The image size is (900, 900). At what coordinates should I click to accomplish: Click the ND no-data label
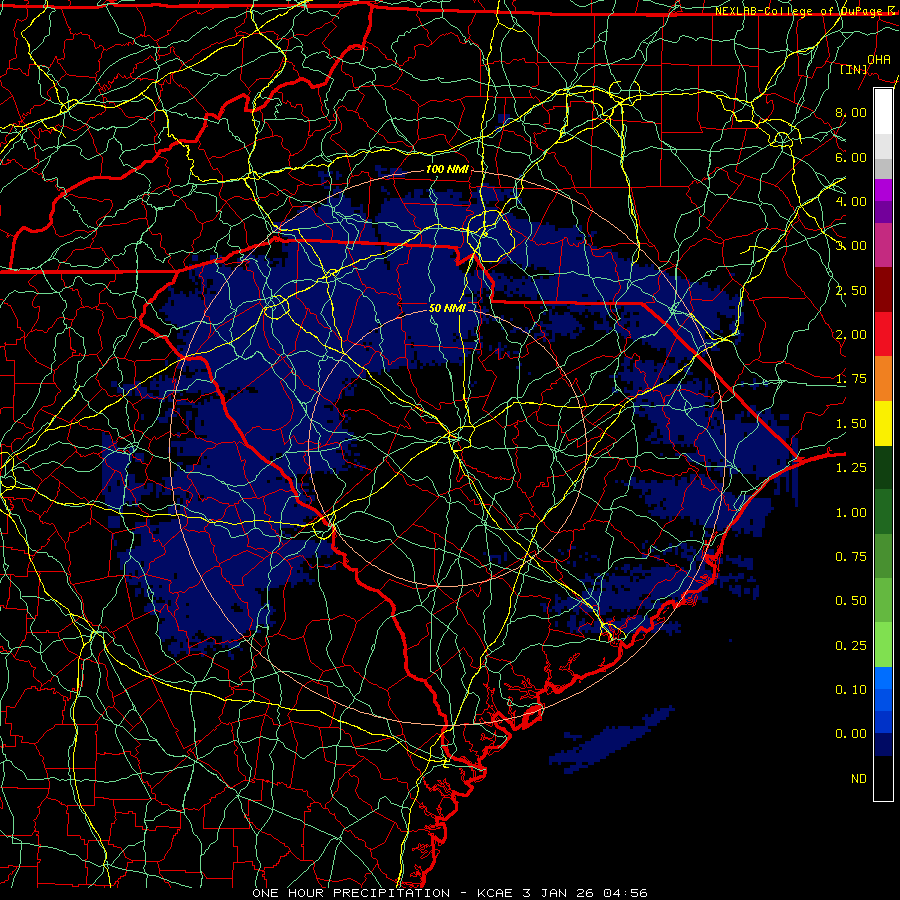pos(859,779)
